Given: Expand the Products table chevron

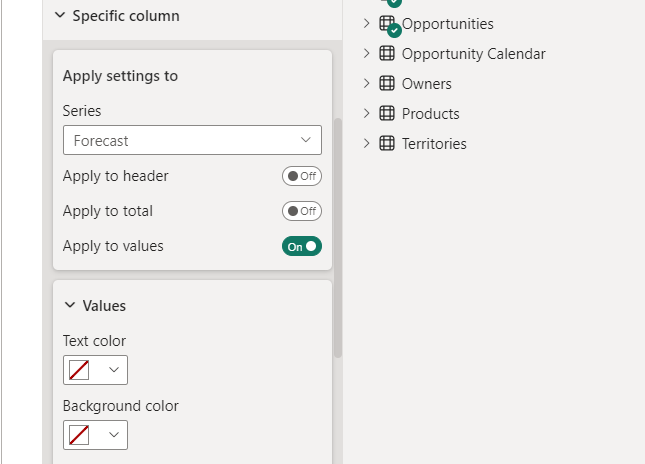Looking at the screenshot, I should point(366,114).
